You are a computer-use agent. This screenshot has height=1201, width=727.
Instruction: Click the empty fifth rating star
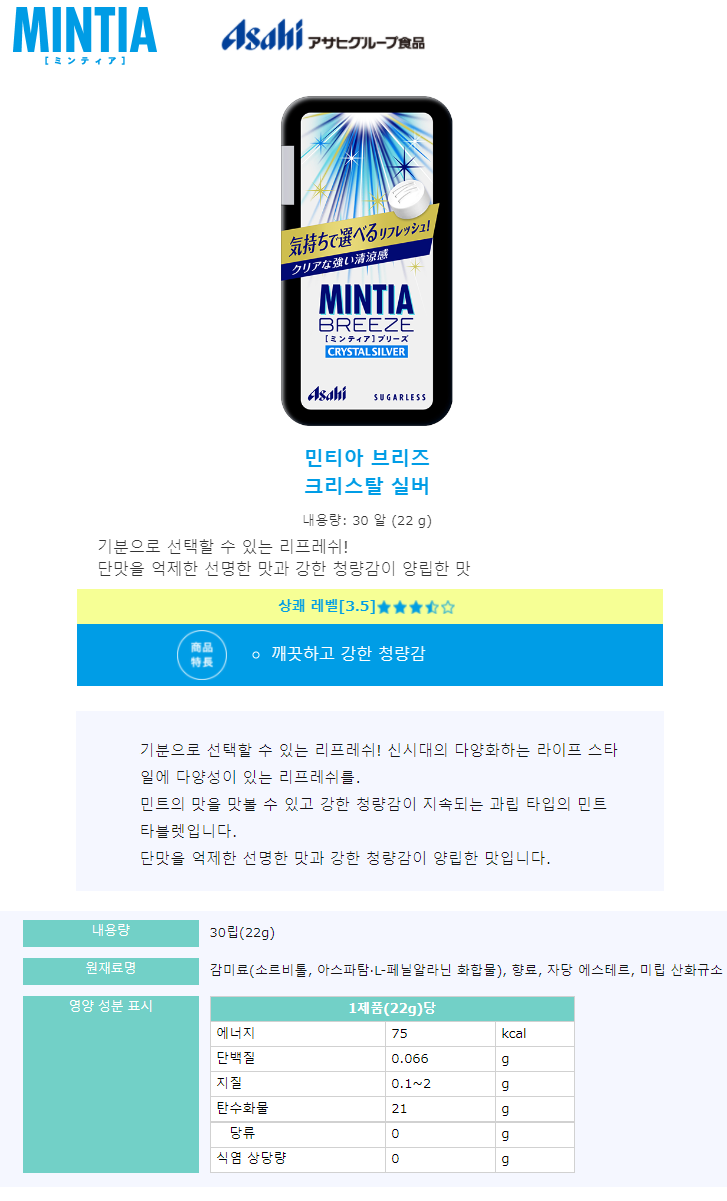[x=448, y=607]
